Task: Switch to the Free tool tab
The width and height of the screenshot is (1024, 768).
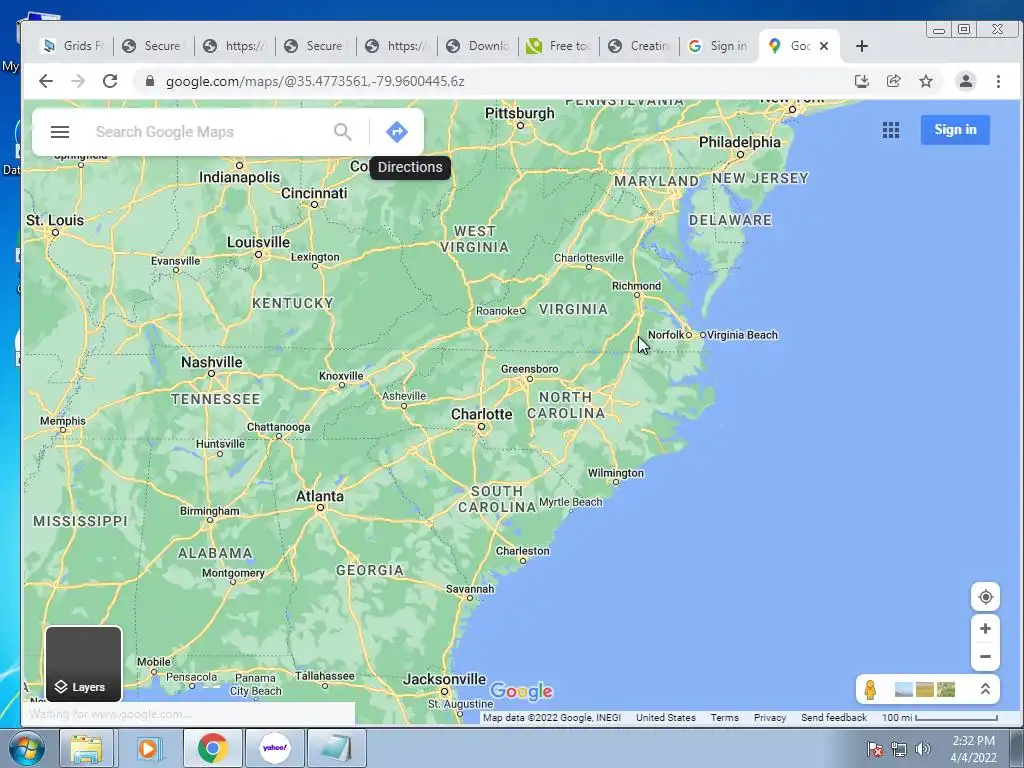Action: coord(558,46)
